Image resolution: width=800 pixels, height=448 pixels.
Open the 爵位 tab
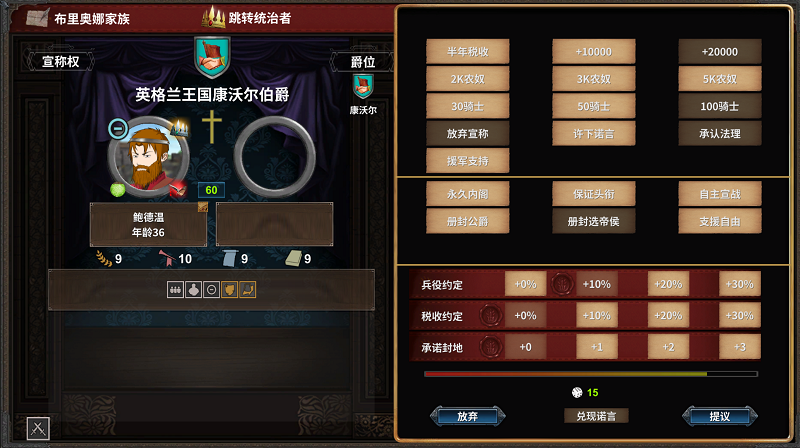pos(363,62)
